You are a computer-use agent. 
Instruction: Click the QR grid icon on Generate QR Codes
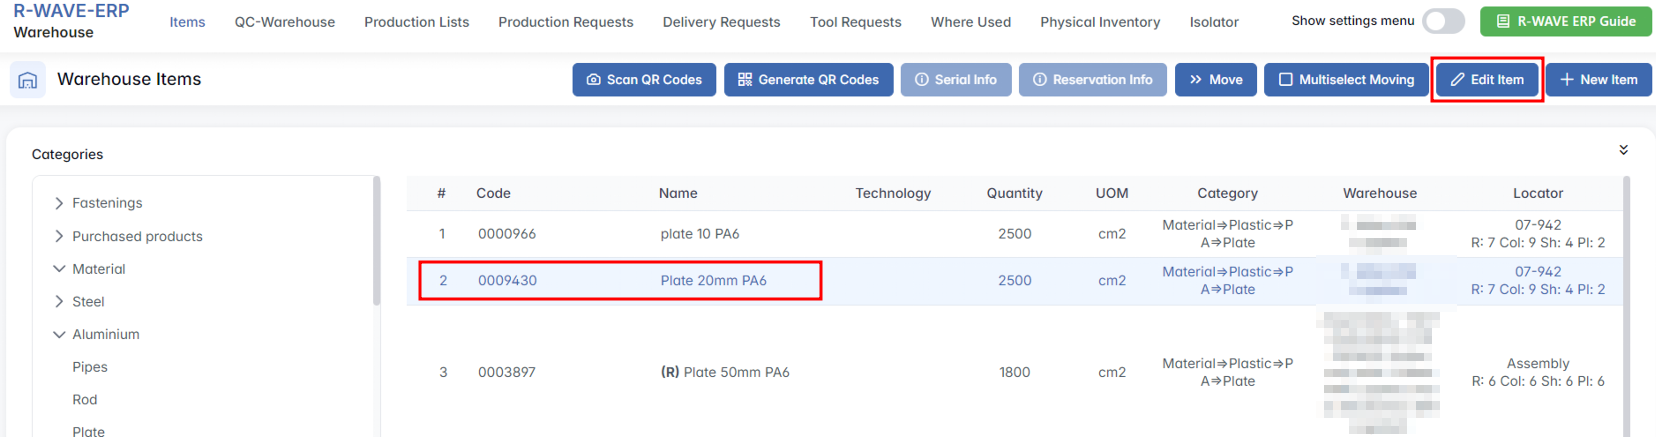(x=745, y=80)
